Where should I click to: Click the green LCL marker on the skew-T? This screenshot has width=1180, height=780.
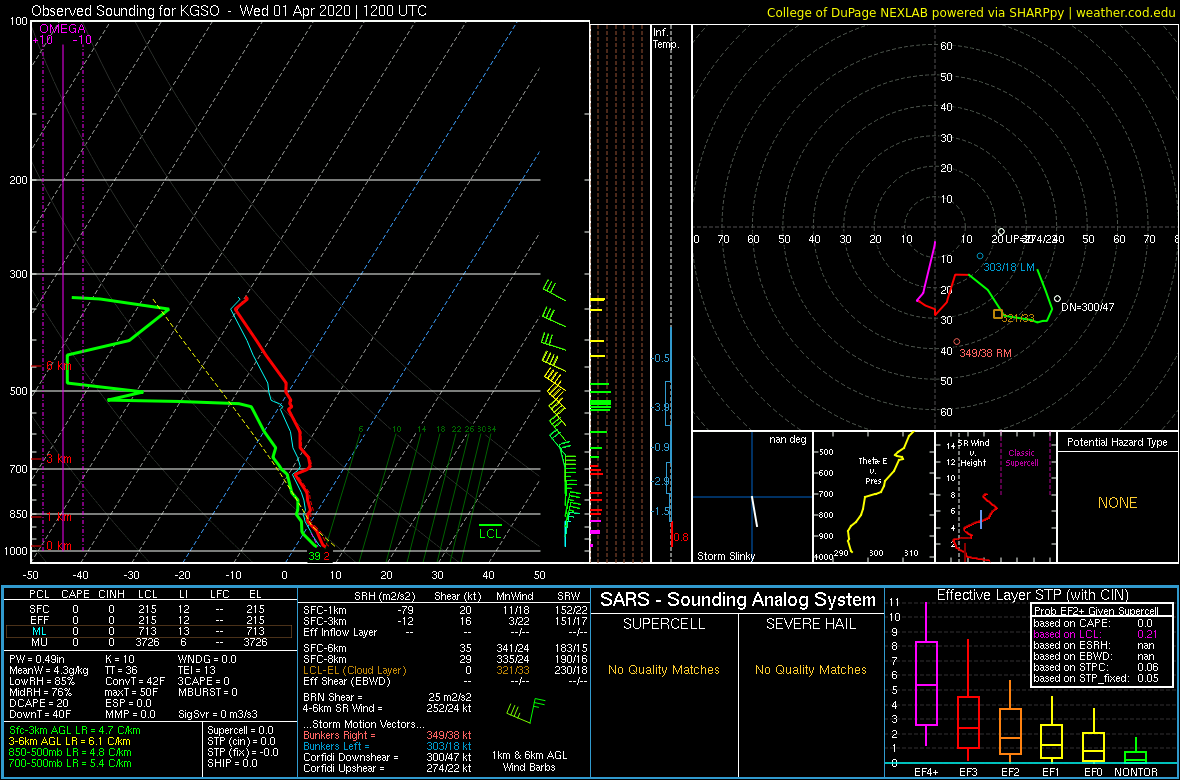[491, 530]
